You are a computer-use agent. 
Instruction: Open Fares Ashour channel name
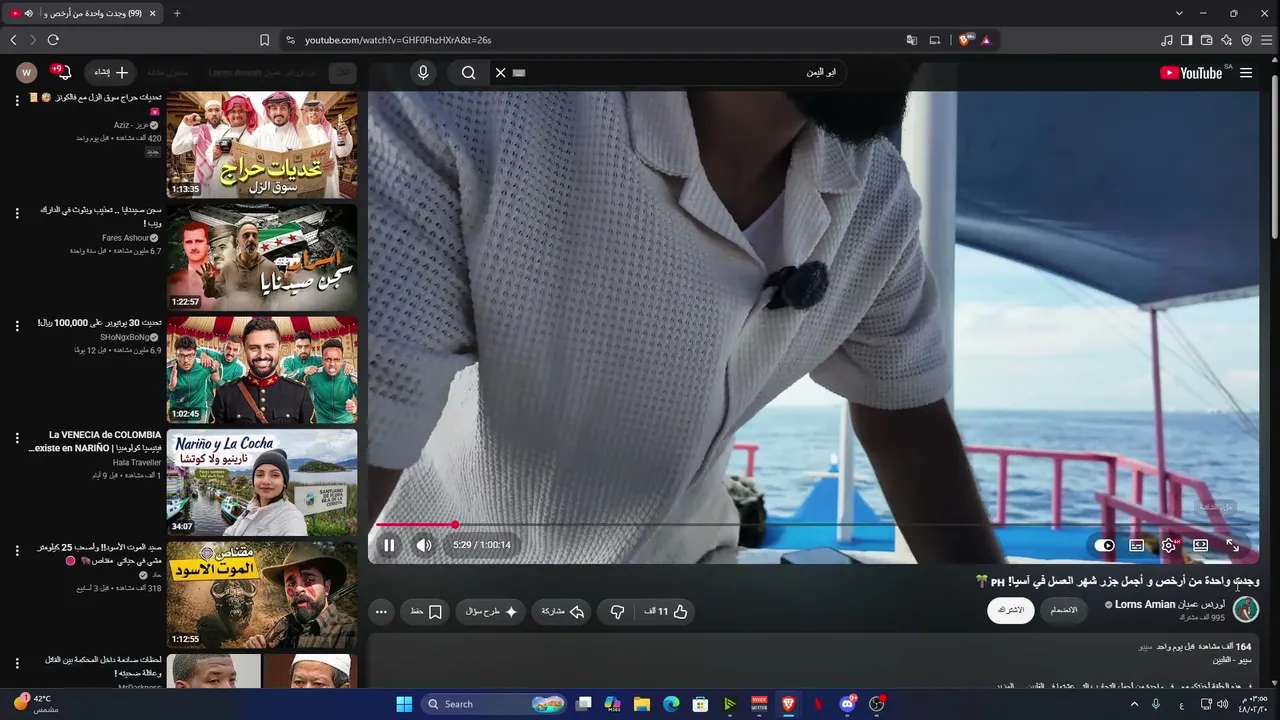(125, 238)
